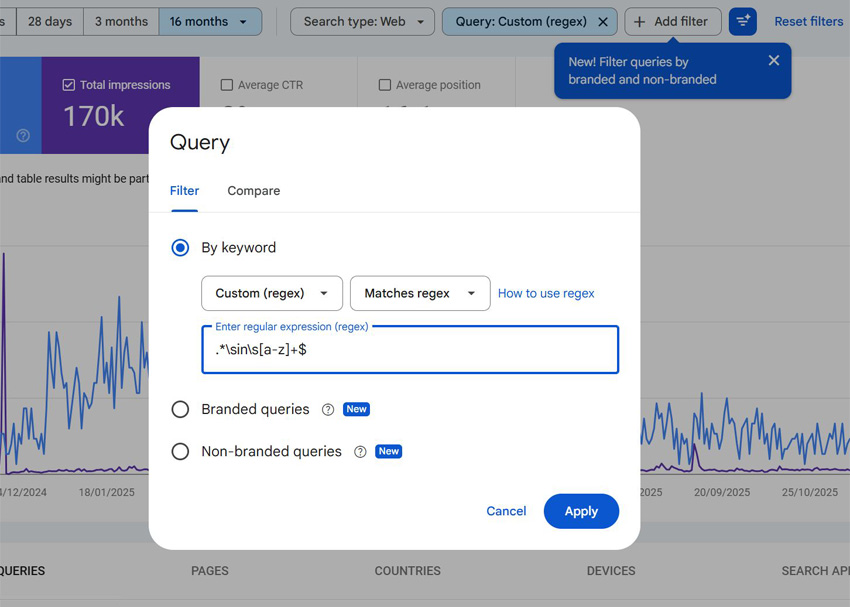The height and width of the screenshot is (607, 850).
Task: Click the blue filter settings icon
Action: (x=743, y=22)
